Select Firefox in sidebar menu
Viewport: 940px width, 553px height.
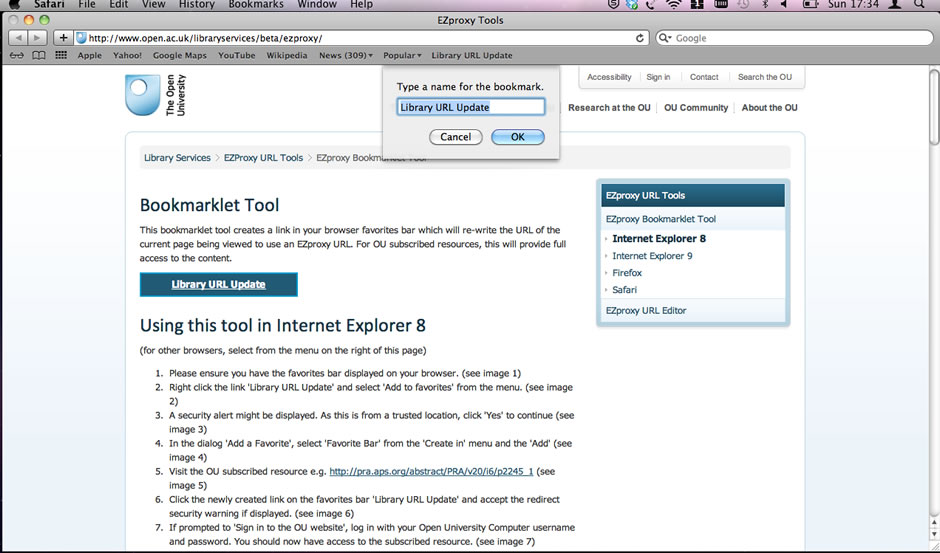pos(627,272)
